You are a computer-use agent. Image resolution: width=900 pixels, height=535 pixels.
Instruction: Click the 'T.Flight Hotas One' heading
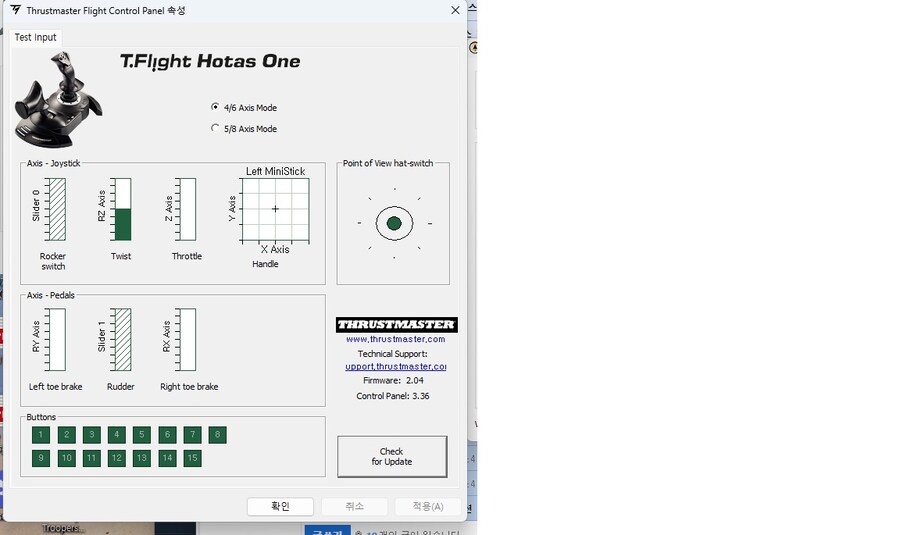[210, 61]
